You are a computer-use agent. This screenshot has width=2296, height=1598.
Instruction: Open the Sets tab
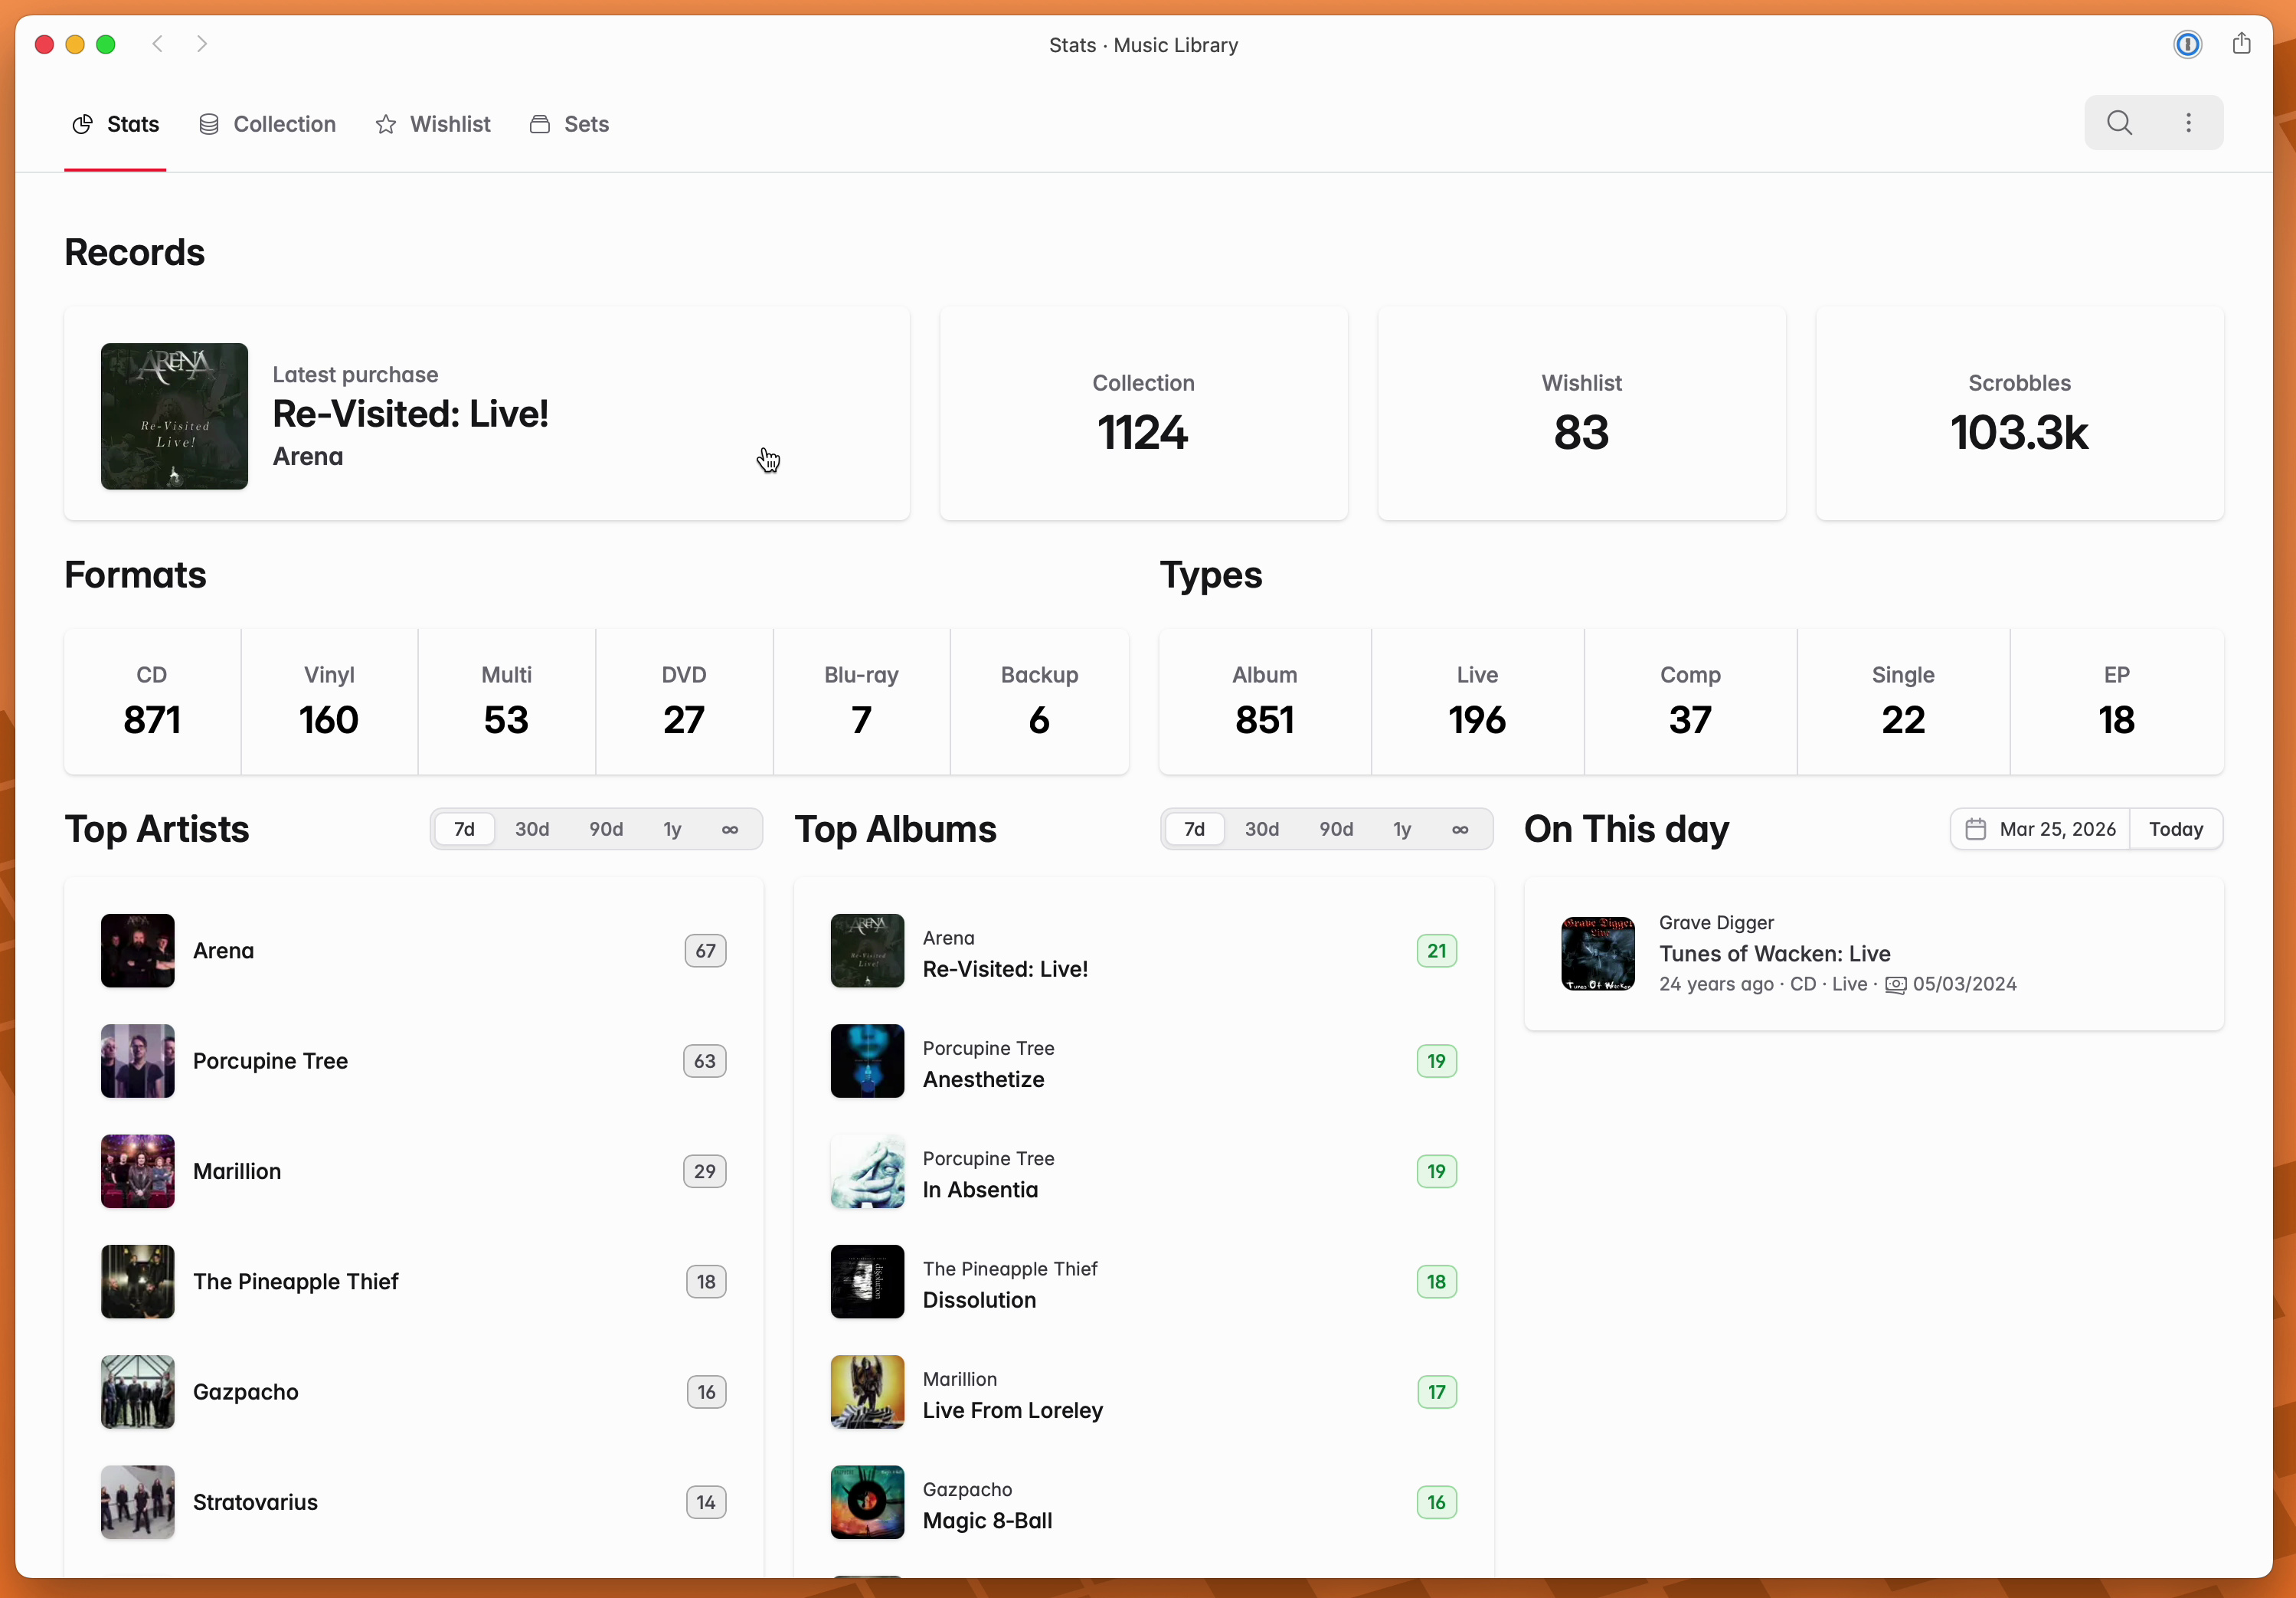click(x=569, y=124)
